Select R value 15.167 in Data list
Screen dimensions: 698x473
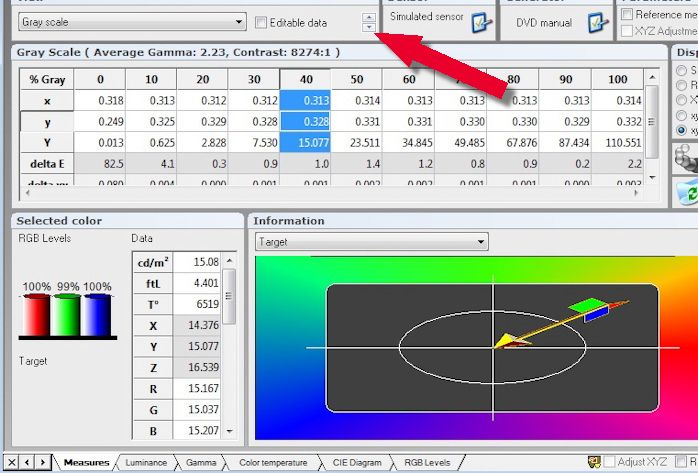pos(197,388)
